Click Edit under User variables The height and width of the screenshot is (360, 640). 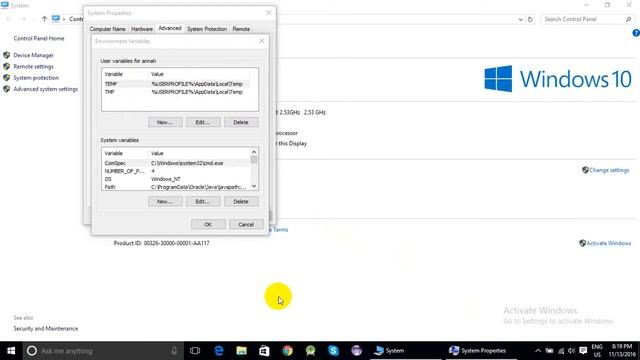click(203, 122)
